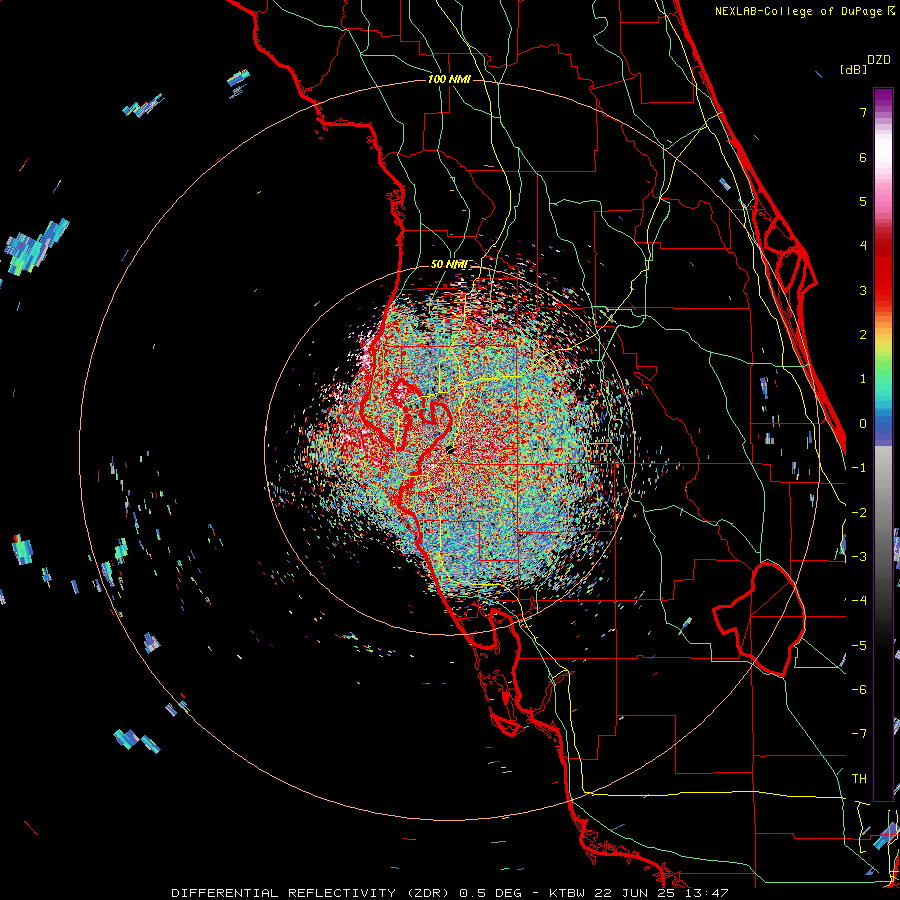The width and height of the screenshot is (900, 900).
Task: Click the -1 value on the scale
Action: (x=859, y=467)
